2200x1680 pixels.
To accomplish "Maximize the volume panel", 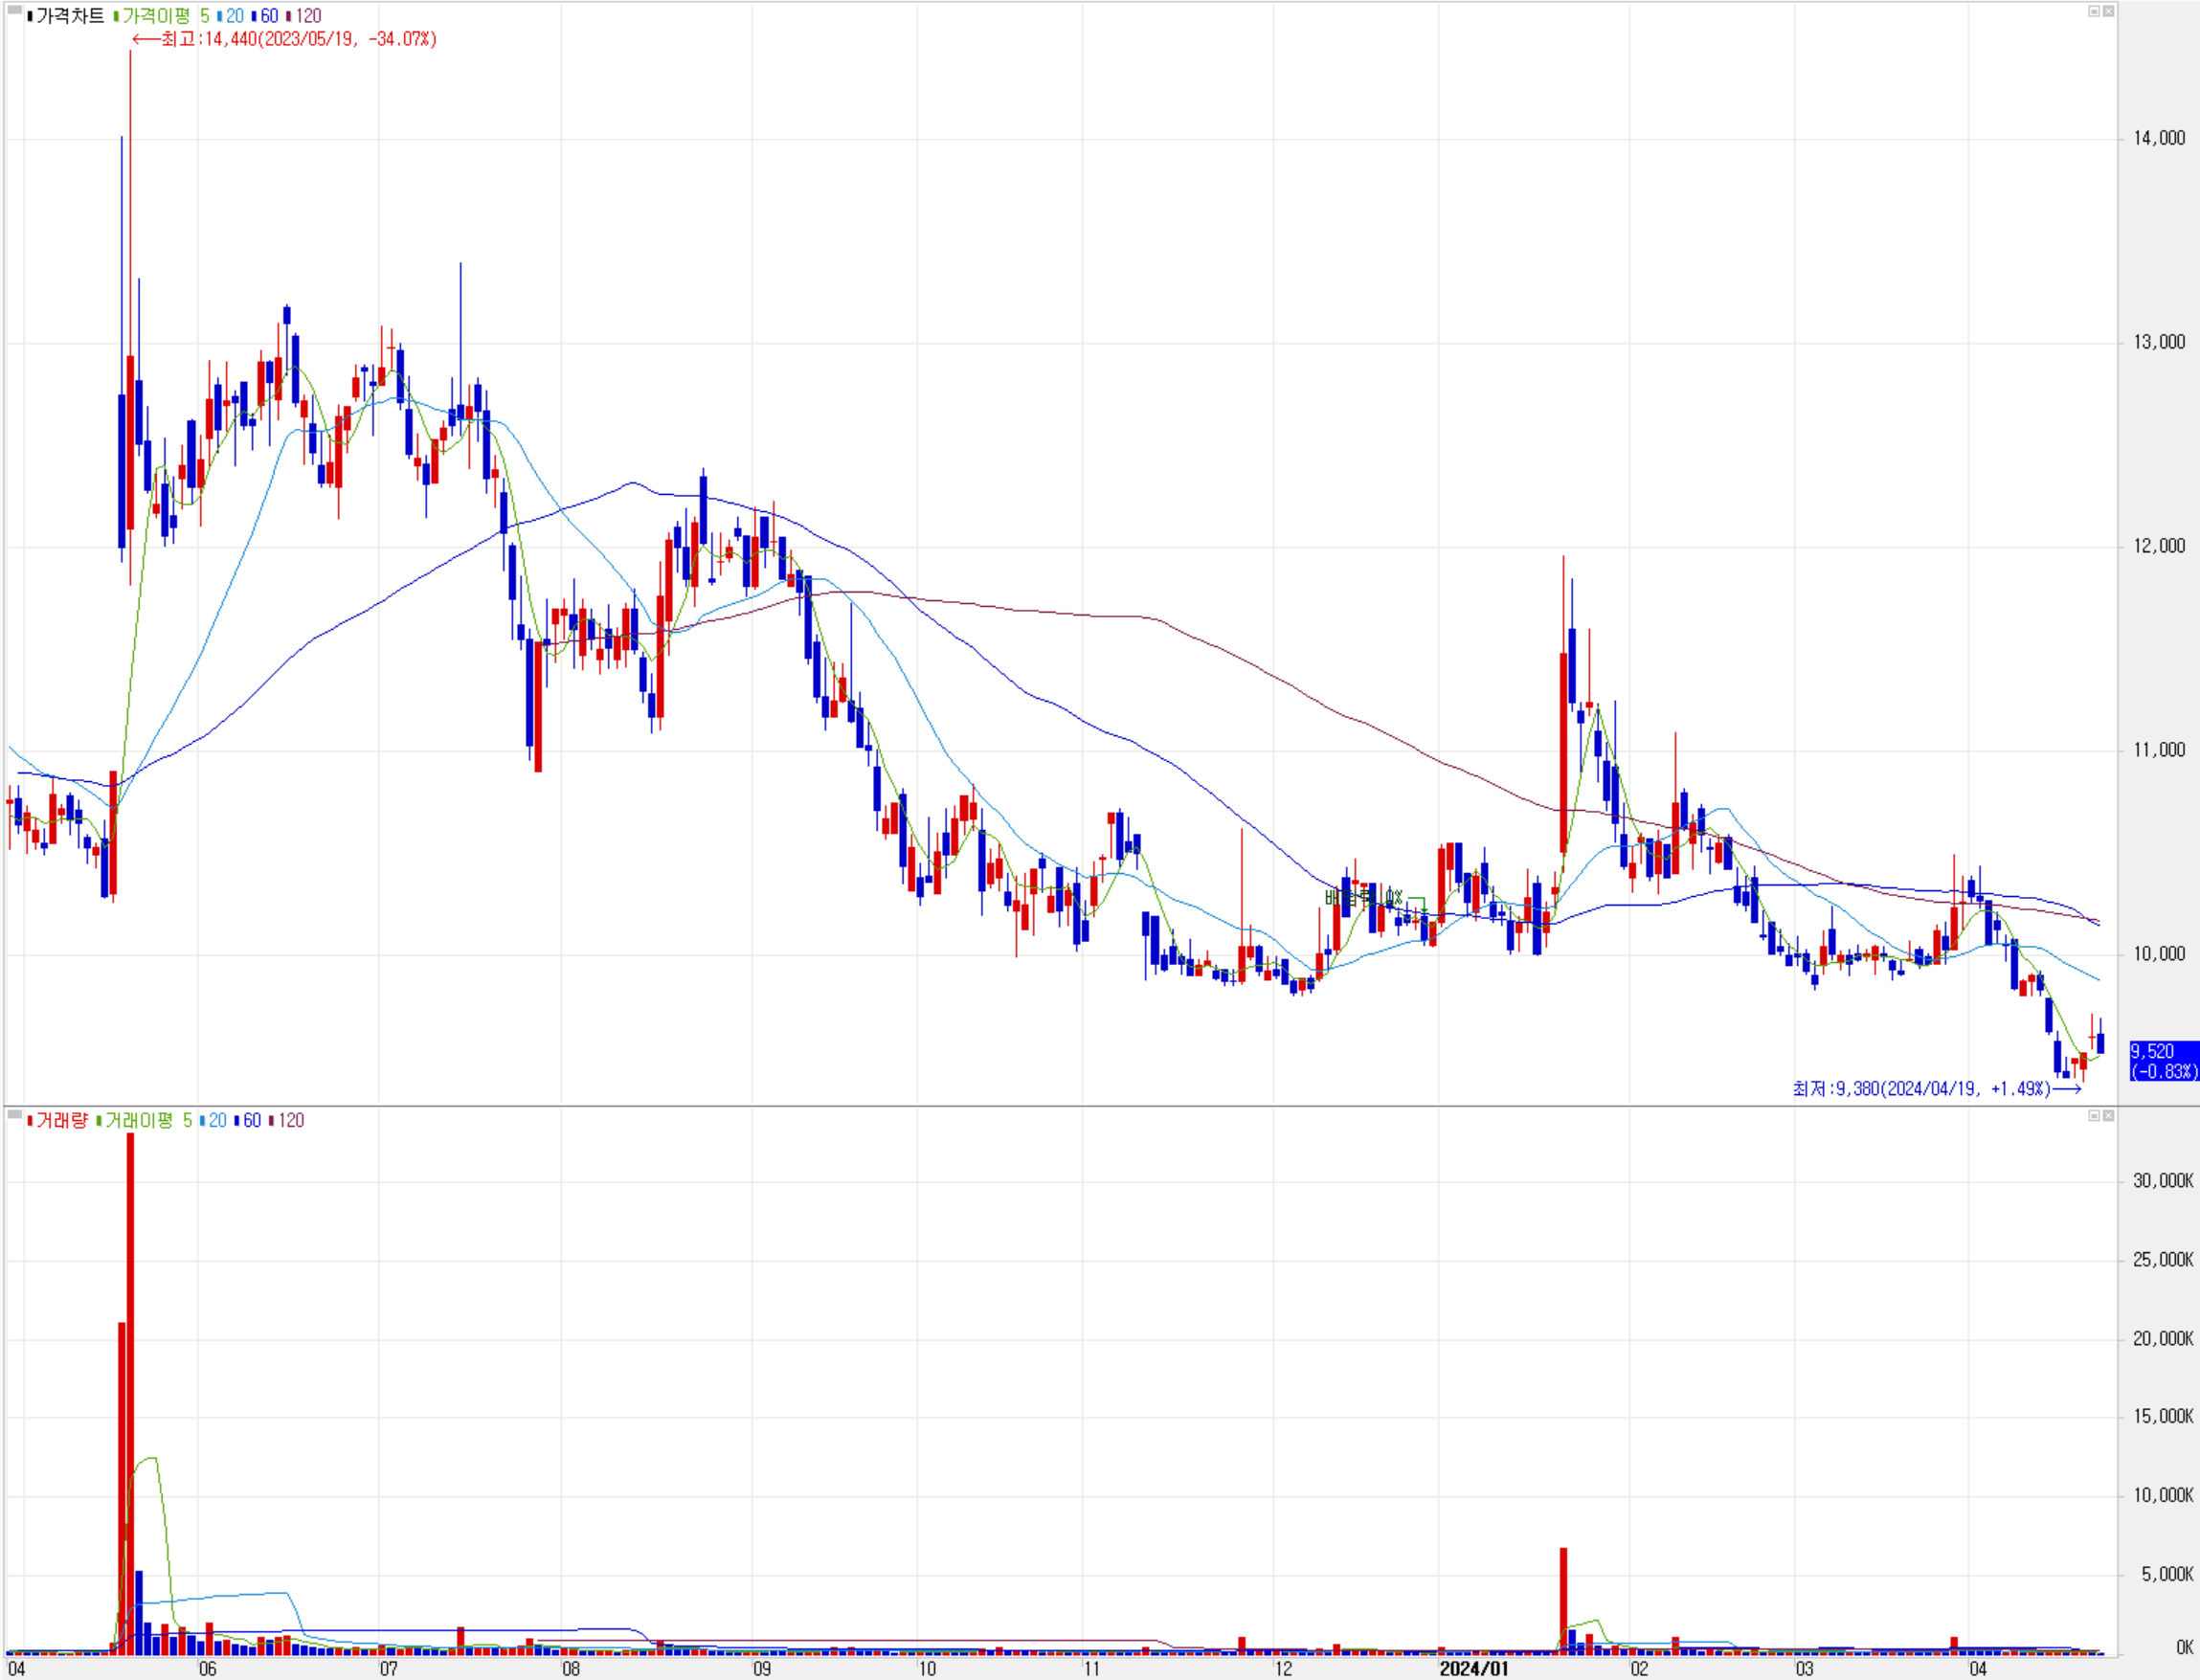I will click(2094, 1115).
